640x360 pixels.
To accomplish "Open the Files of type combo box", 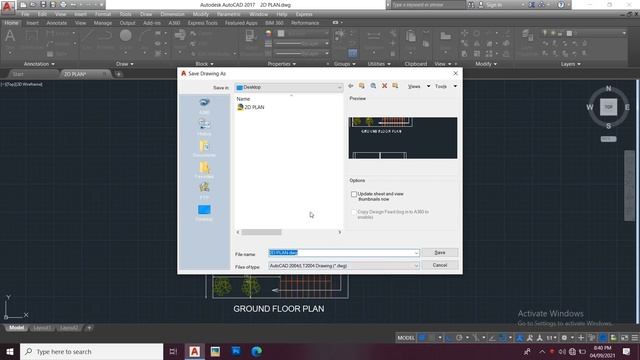I will (344, 266).
